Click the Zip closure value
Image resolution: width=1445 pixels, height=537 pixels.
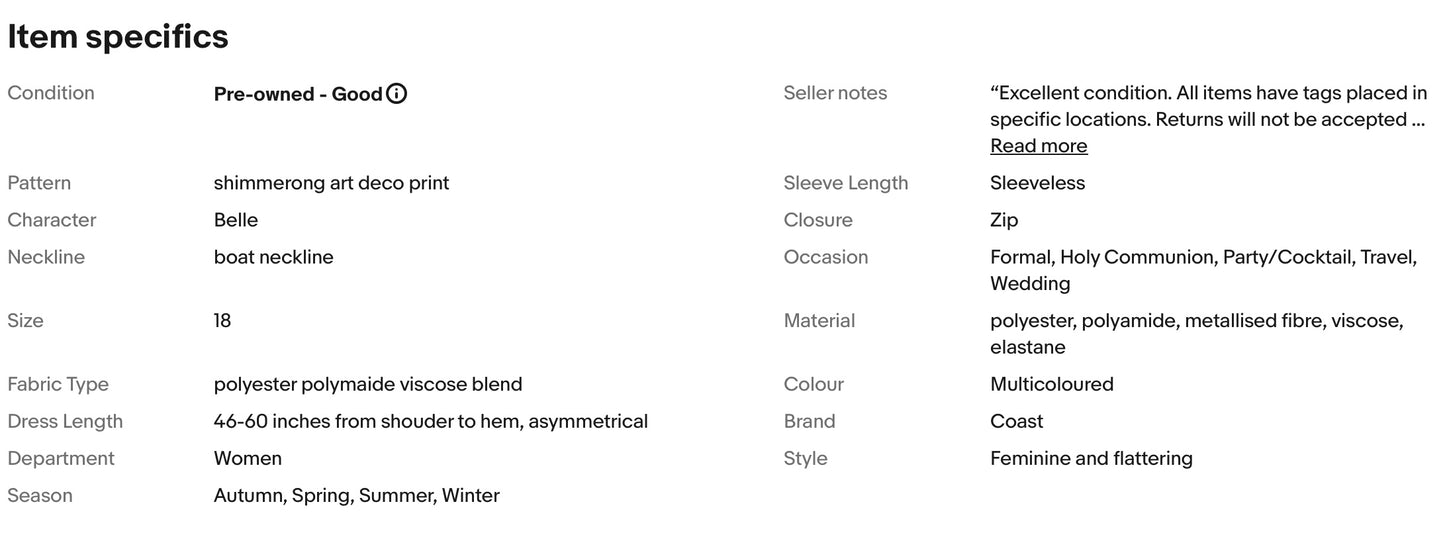pyautogui.click(x=1004, y=220)
